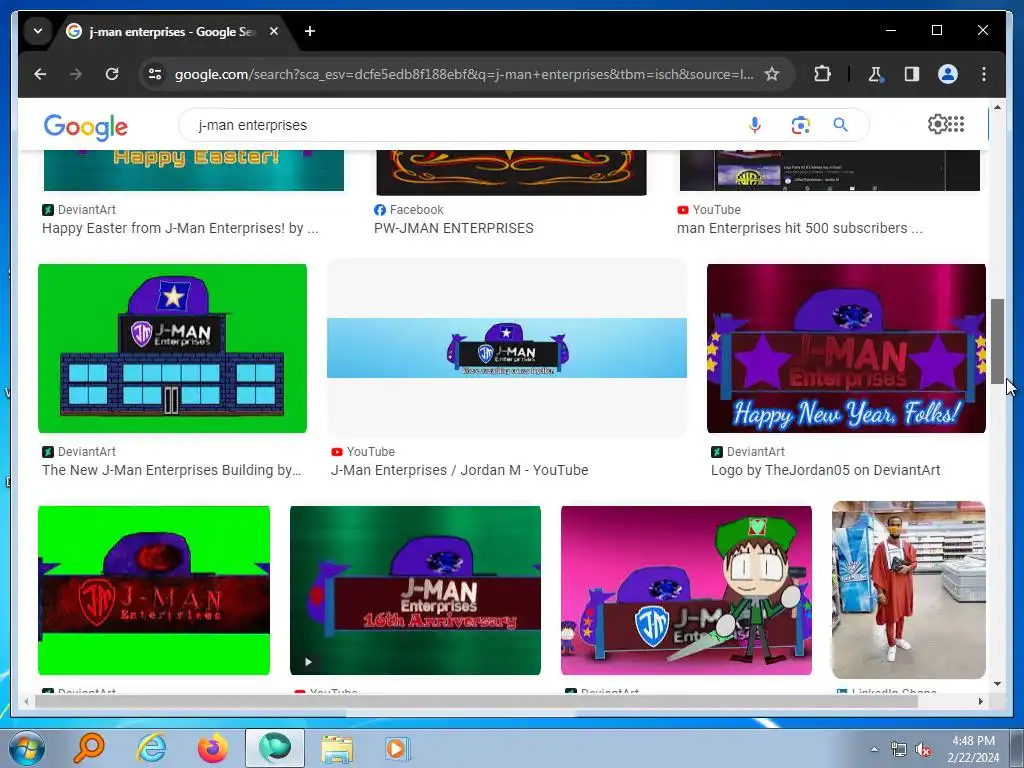Search by image with Google Lens

point(800,125)
